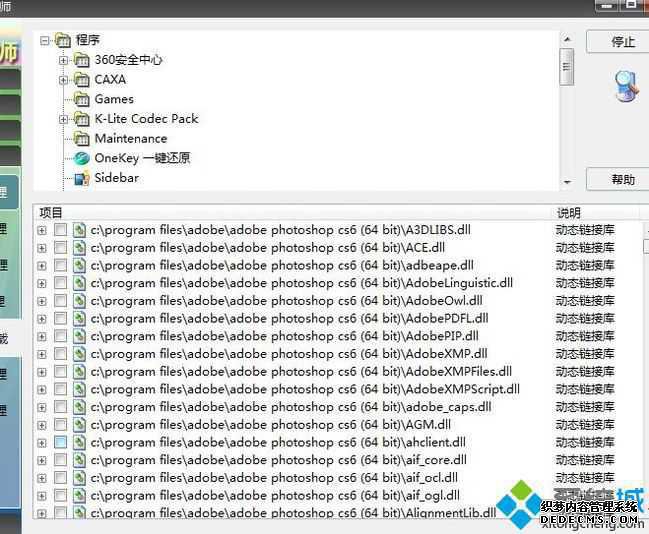
Task: Select the OneKey 一键还原 icon
Action: click(x=82, y=158)
